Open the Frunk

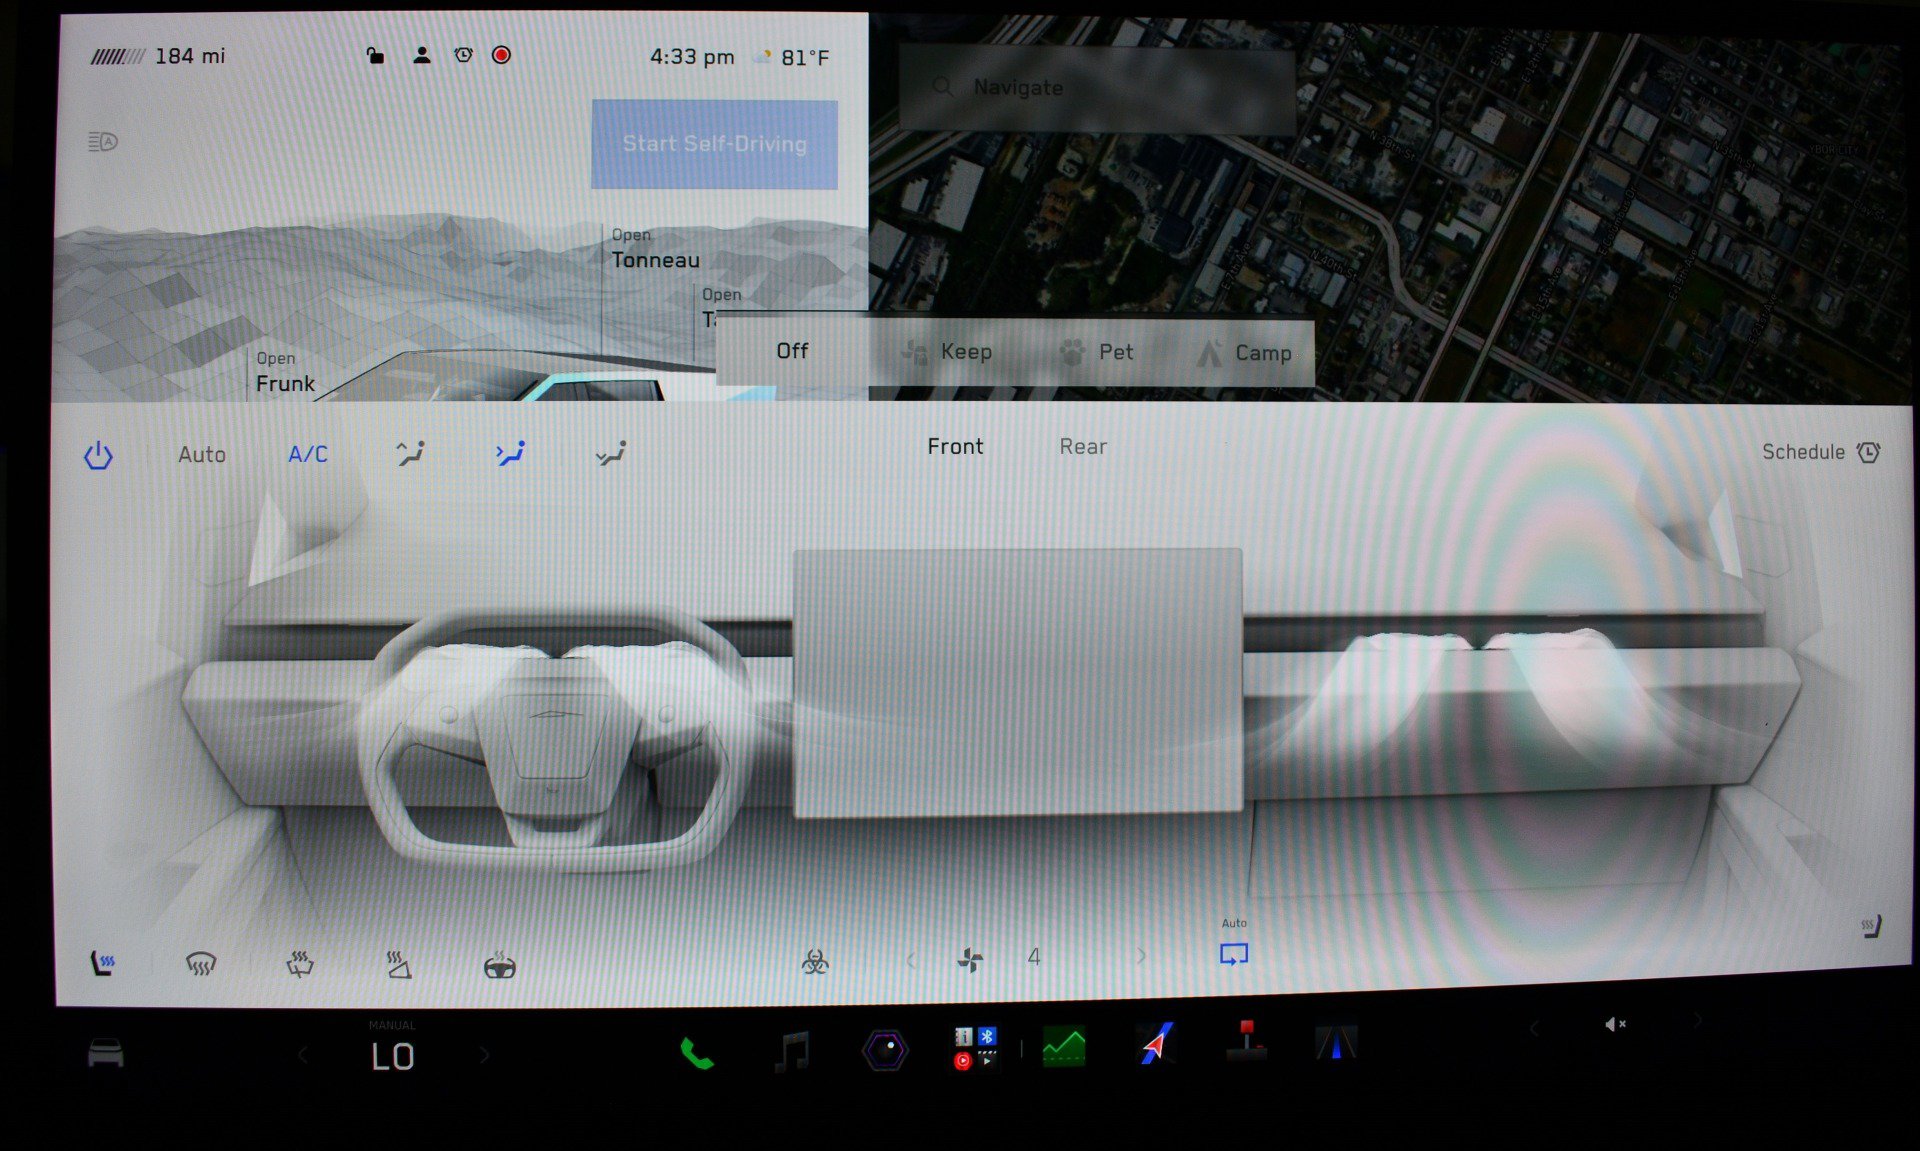pyautogui.click(x=285, y=372)
